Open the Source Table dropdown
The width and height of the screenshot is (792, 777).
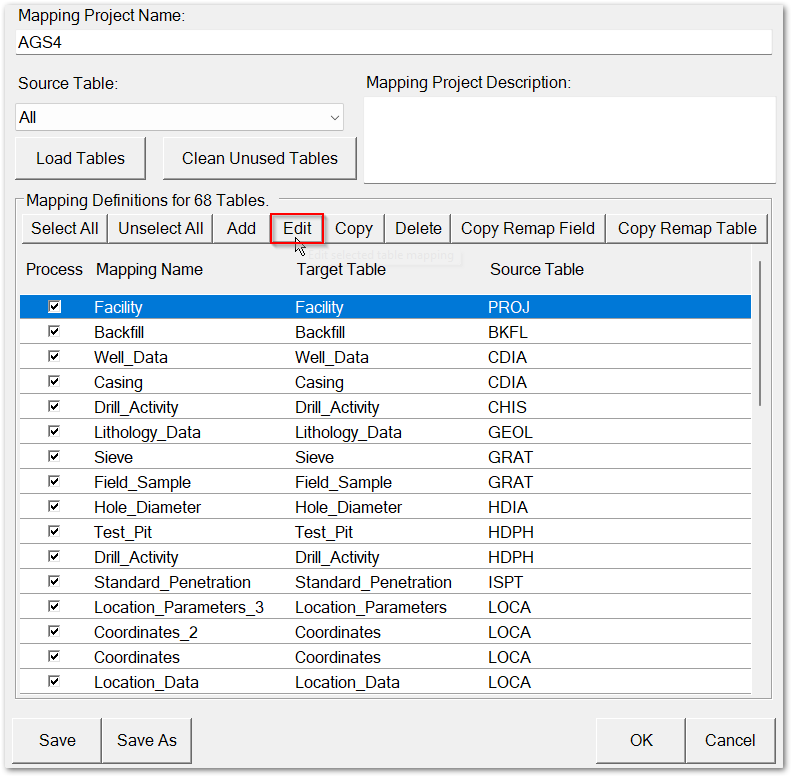point(179,117)
